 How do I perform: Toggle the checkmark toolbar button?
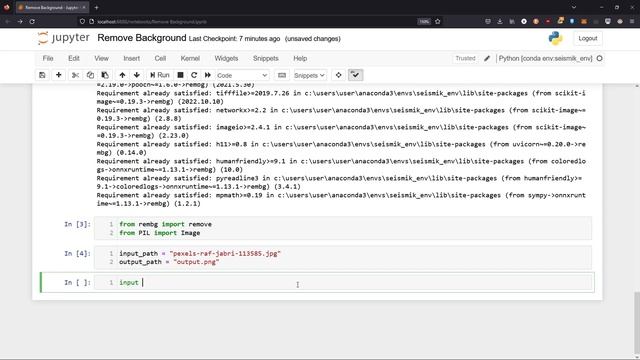(x=356, y=75)
